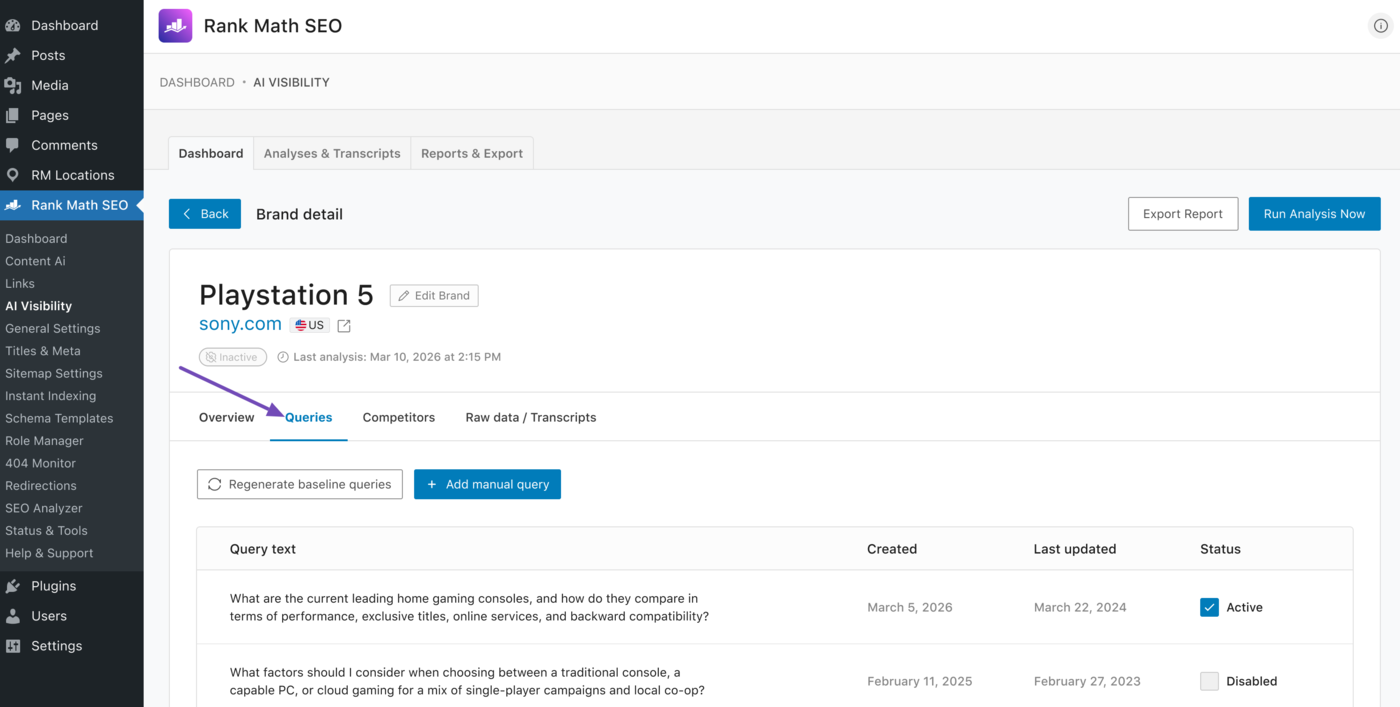Open 404 Monitor submenu item

coord(40,463)
